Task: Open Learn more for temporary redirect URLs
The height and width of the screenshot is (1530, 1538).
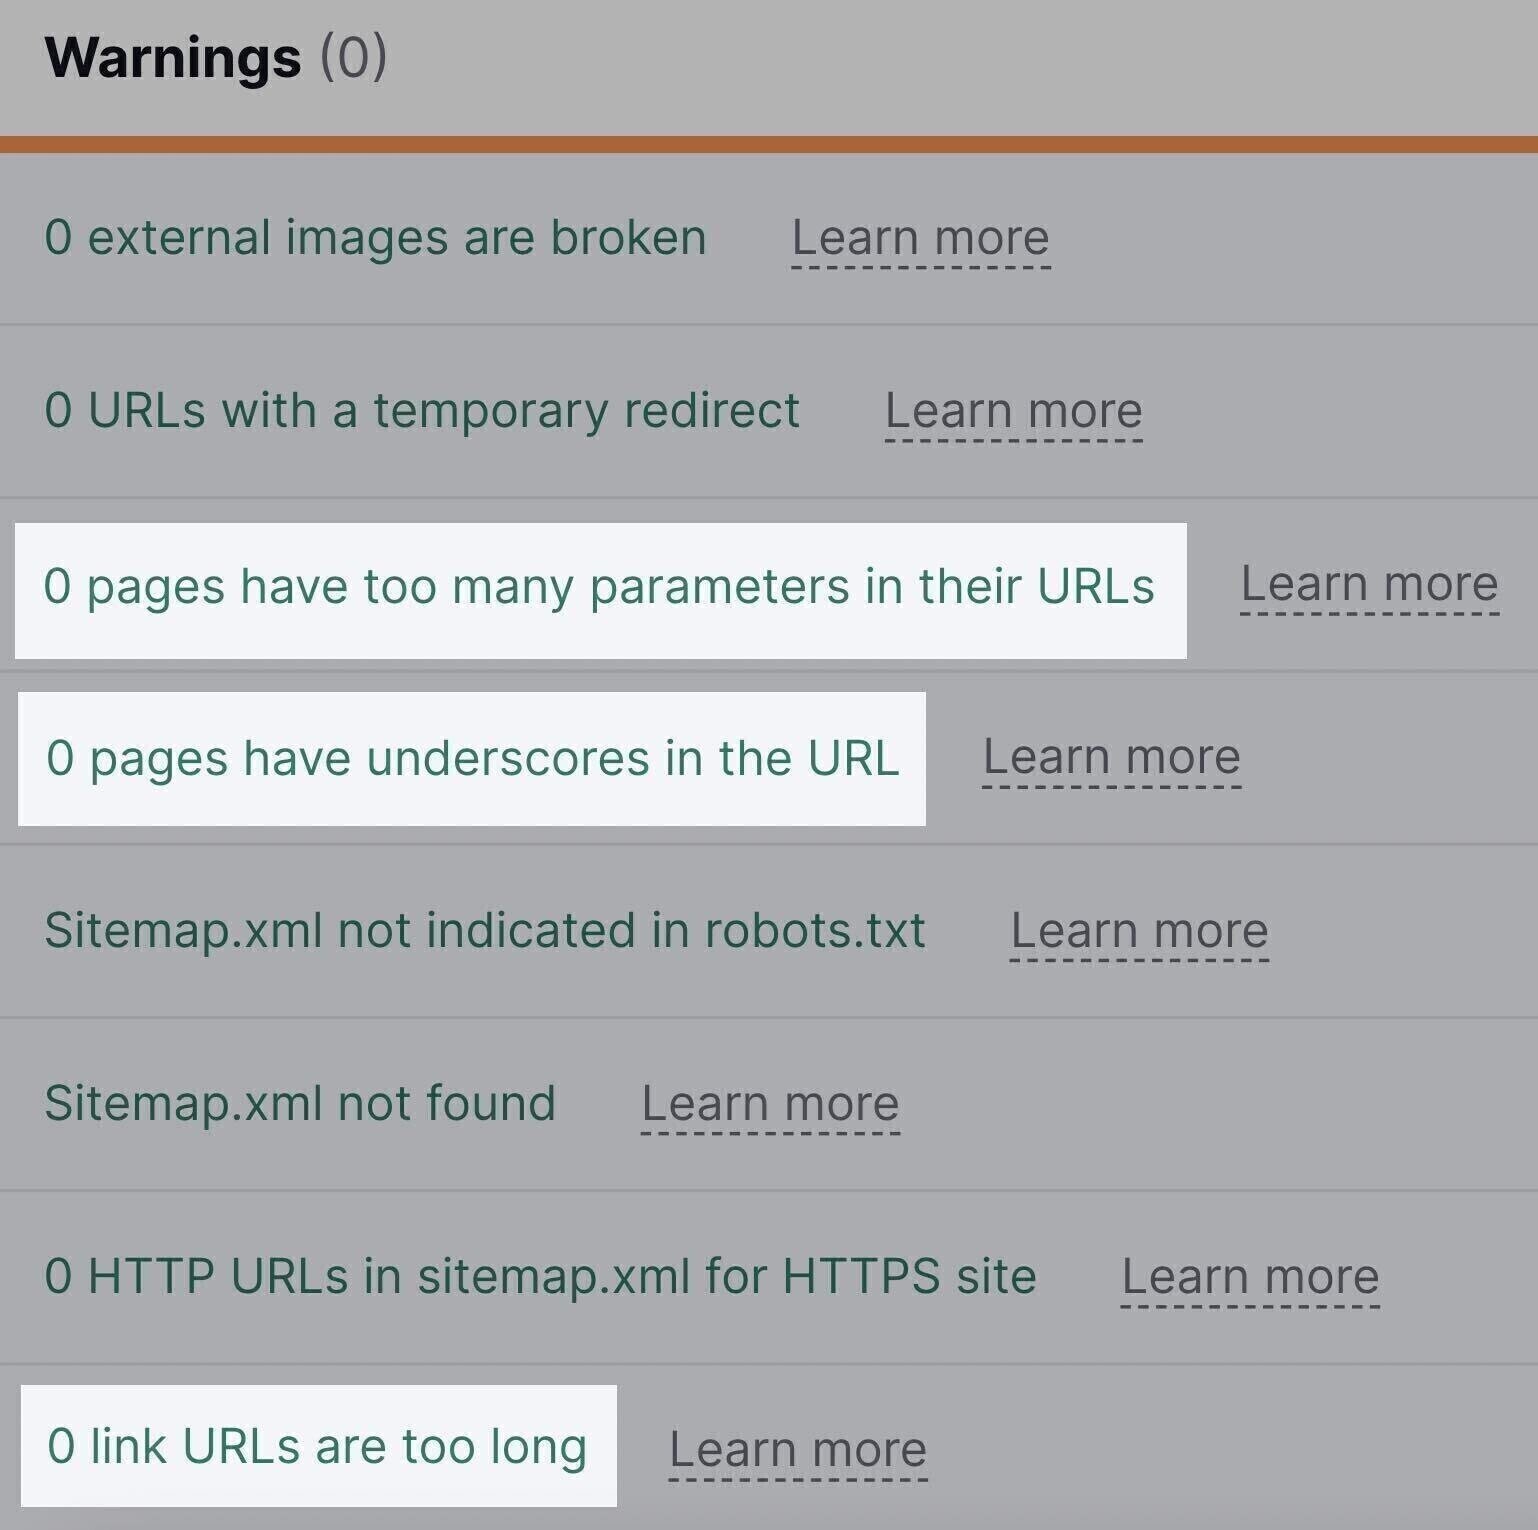Action: point(1012,411)
